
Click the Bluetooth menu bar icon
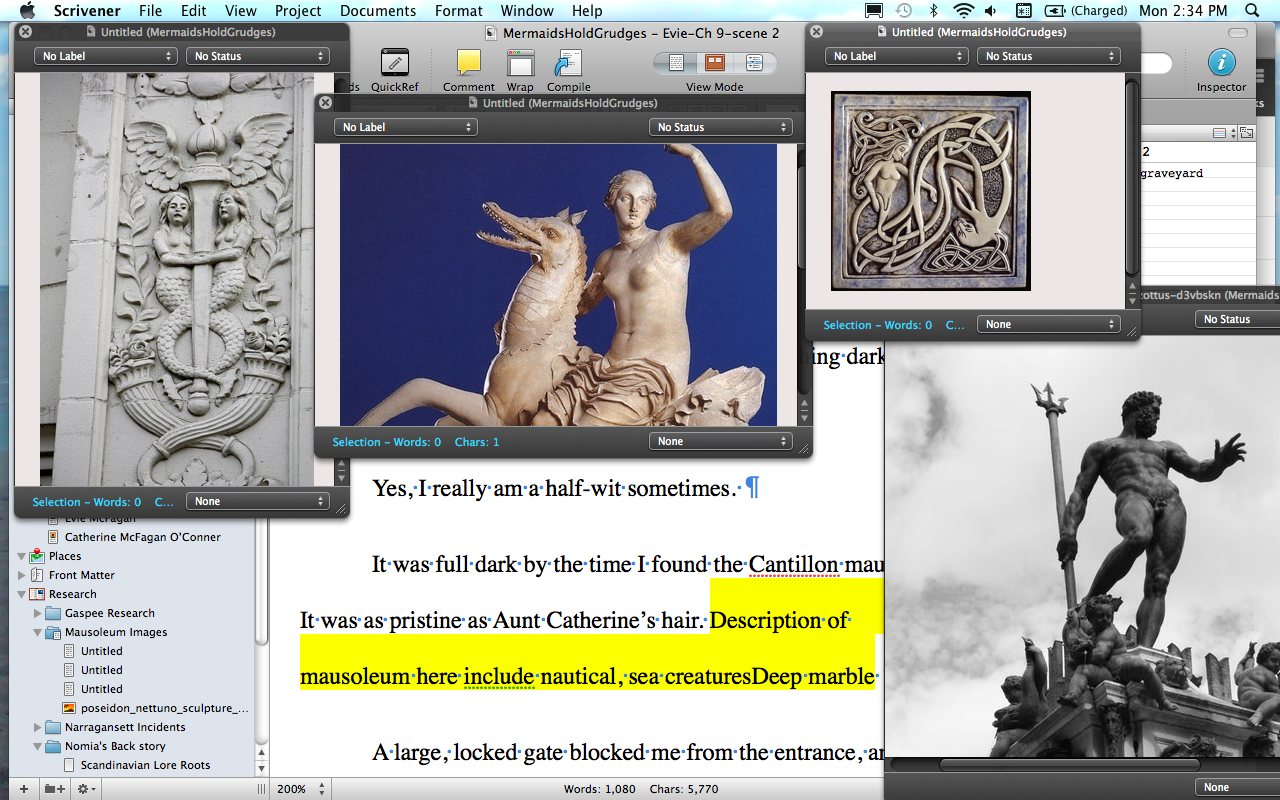[x=934, y=11]
